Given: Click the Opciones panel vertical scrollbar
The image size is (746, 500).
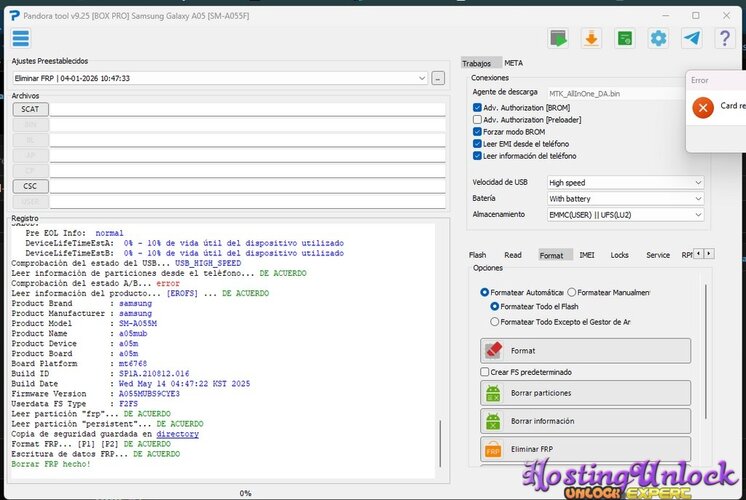Looking at the screenshot, I should 706,352.
